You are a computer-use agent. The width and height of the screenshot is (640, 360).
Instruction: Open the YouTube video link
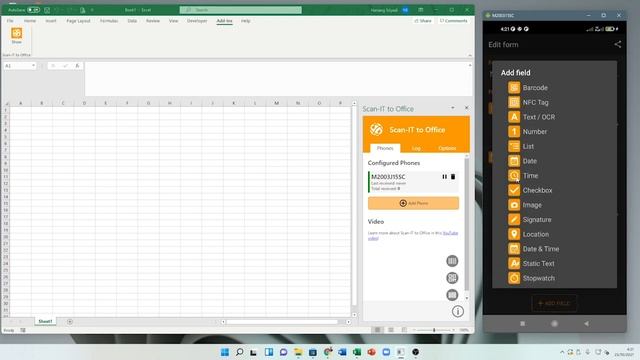click(x=450, y=233)
